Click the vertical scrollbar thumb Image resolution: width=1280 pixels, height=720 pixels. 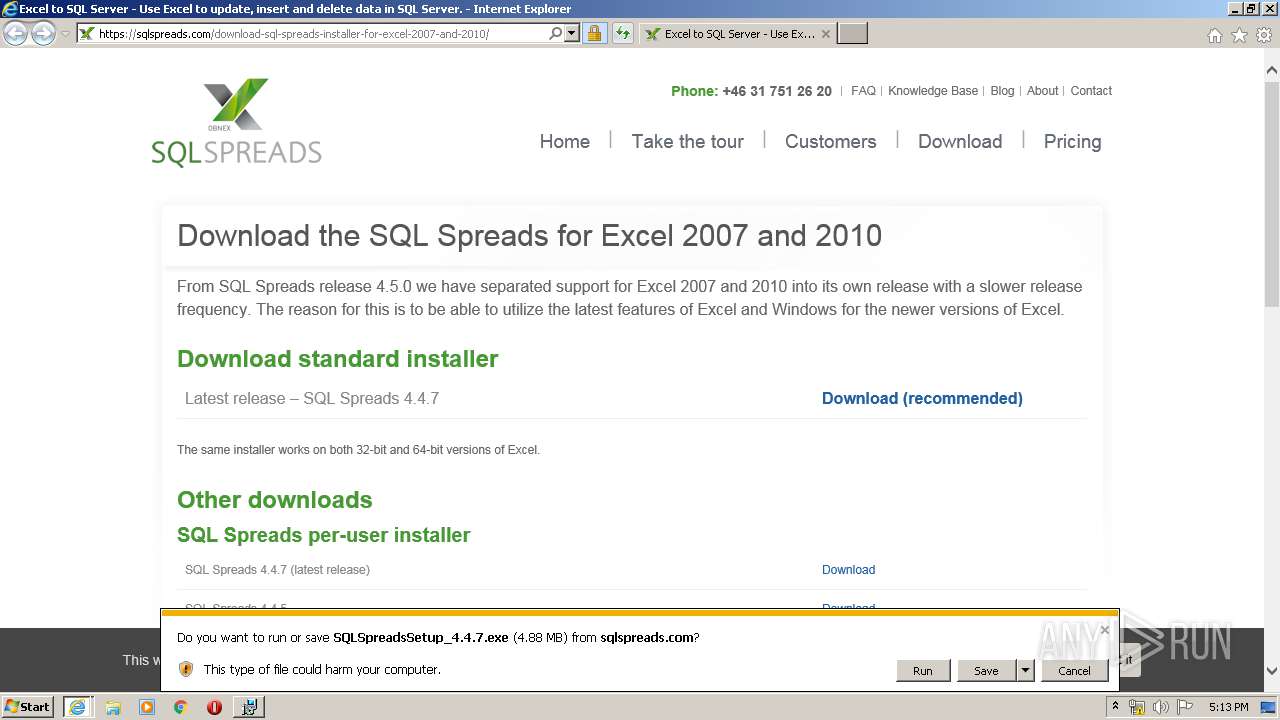tap(1272, 195)
